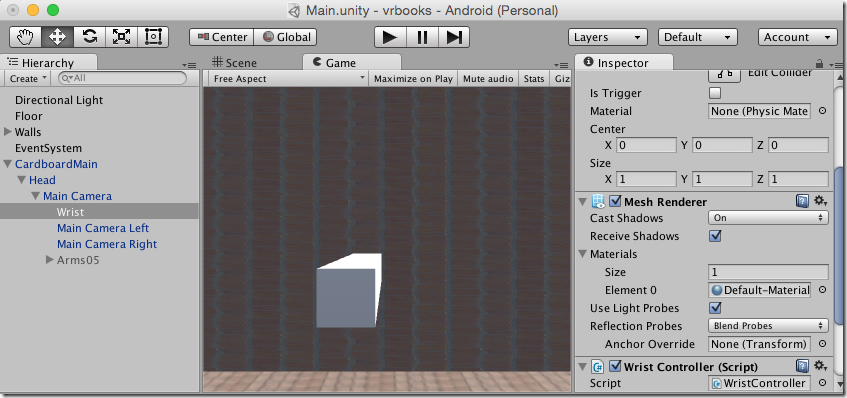The height and width of the screenshot is (398, 847).
Task: Click the Size X input field
Action: 646,179
